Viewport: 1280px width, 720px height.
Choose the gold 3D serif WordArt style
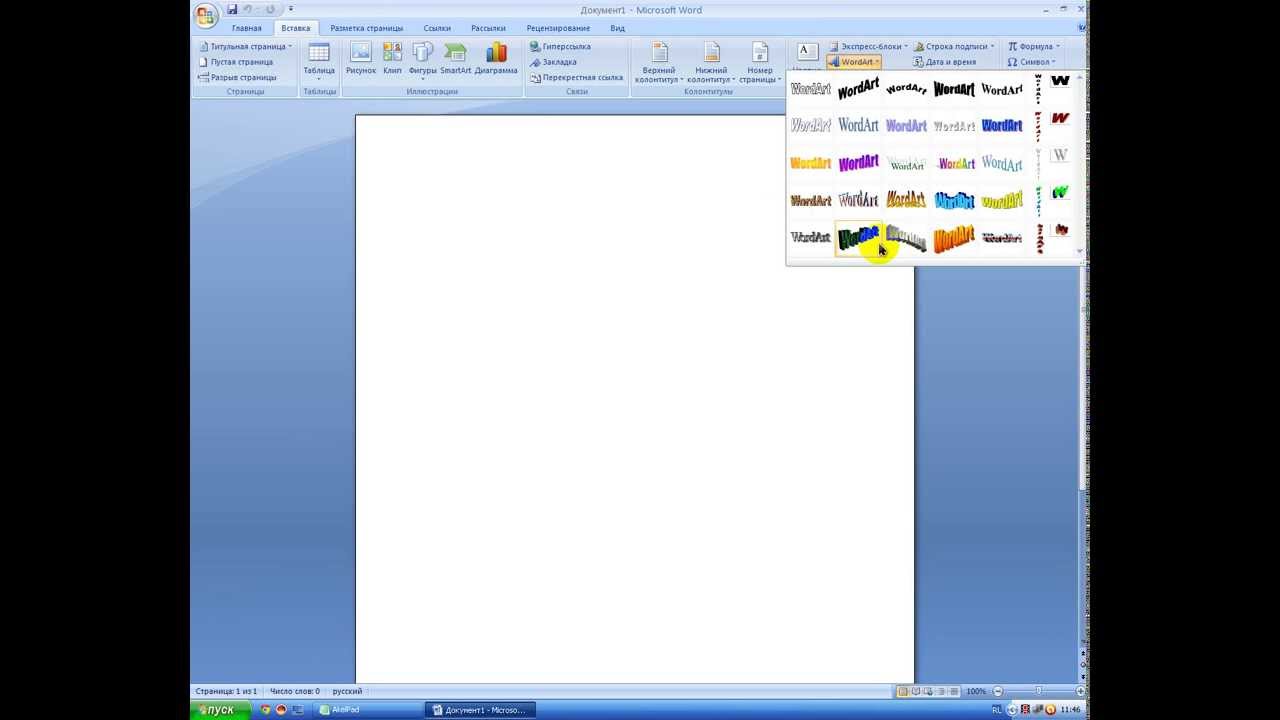click(906, 200)
